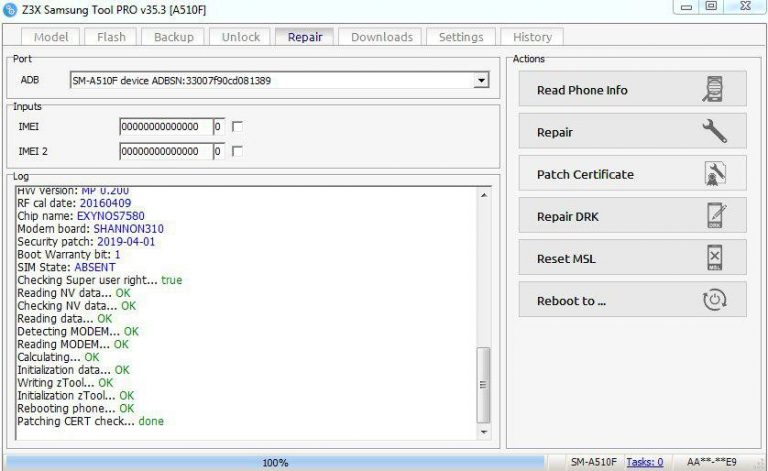768x471 pixels.
Task: Click the 'Reading MODEM... OK' log line
Action: (73, 344)
